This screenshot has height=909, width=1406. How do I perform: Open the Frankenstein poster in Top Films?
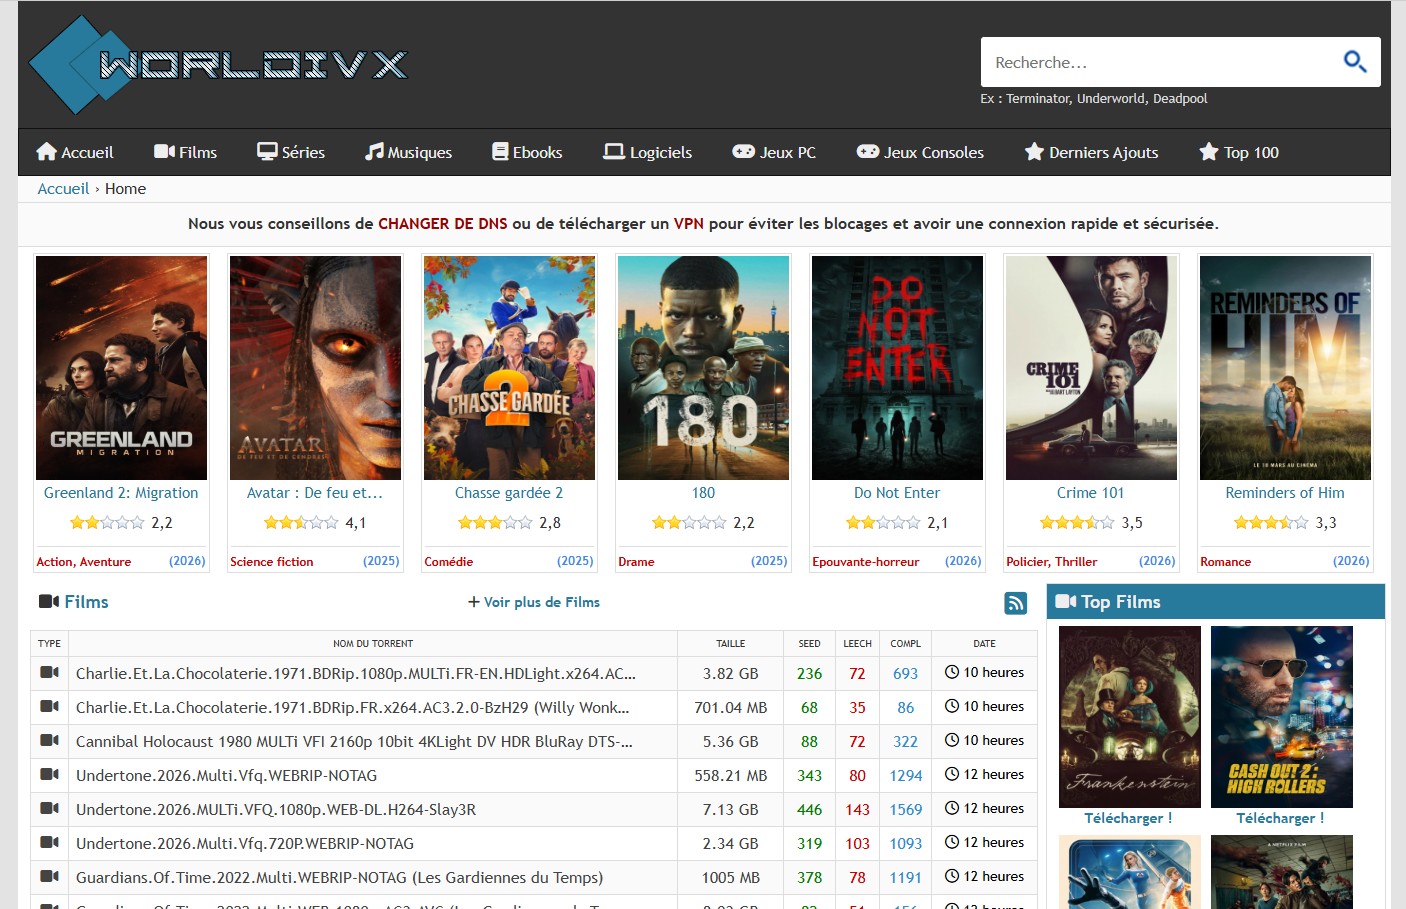click(1130, 717)
